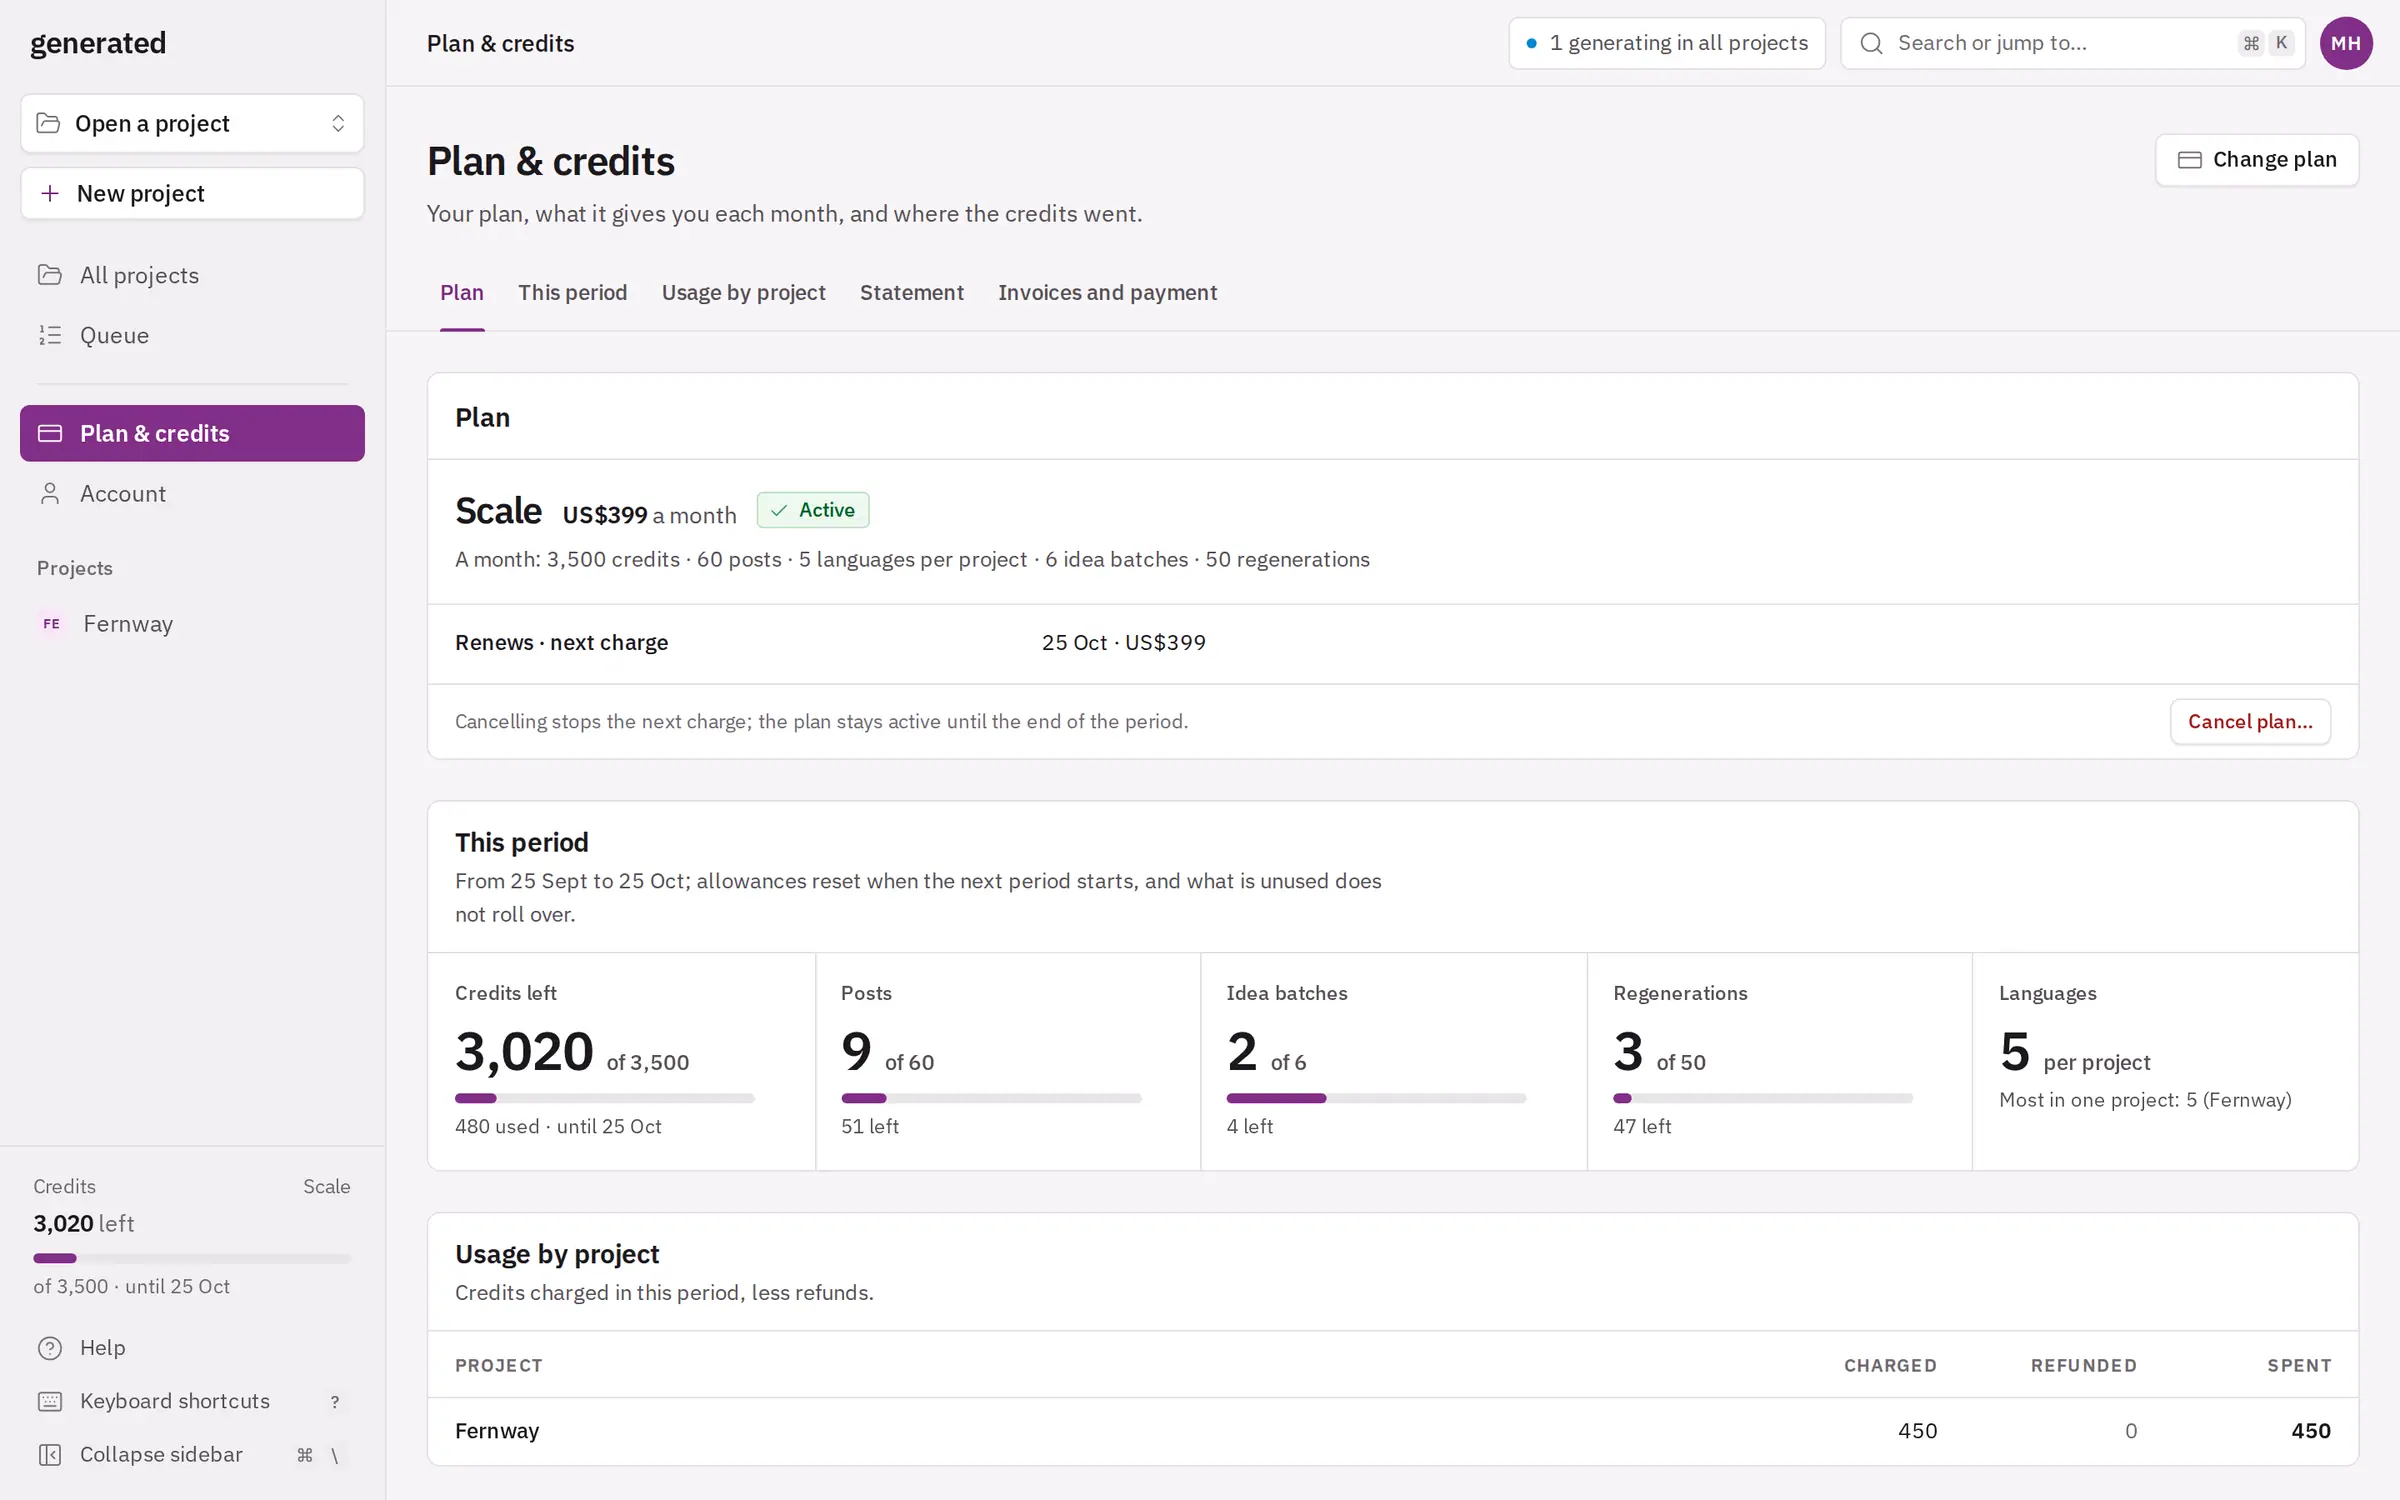The height and width of the screenshot is (1500, 2400).
Task: Click the Posts progress bar
Action: [991, 1098]
